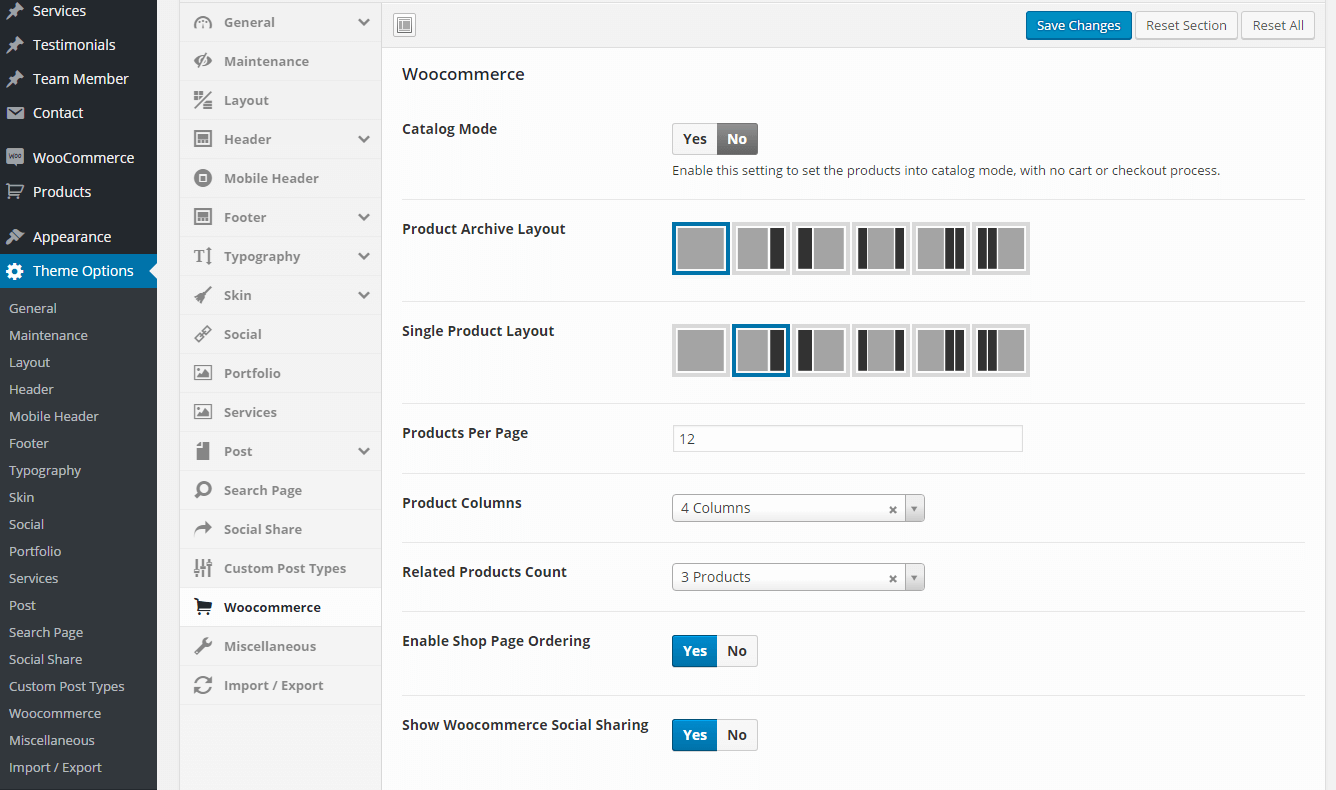The width and height of the screenshot is (1336, 790).
Task: Select full-width Product Archive Layout thumbnail
Action: pyautogui.click(x=700, y=248)
